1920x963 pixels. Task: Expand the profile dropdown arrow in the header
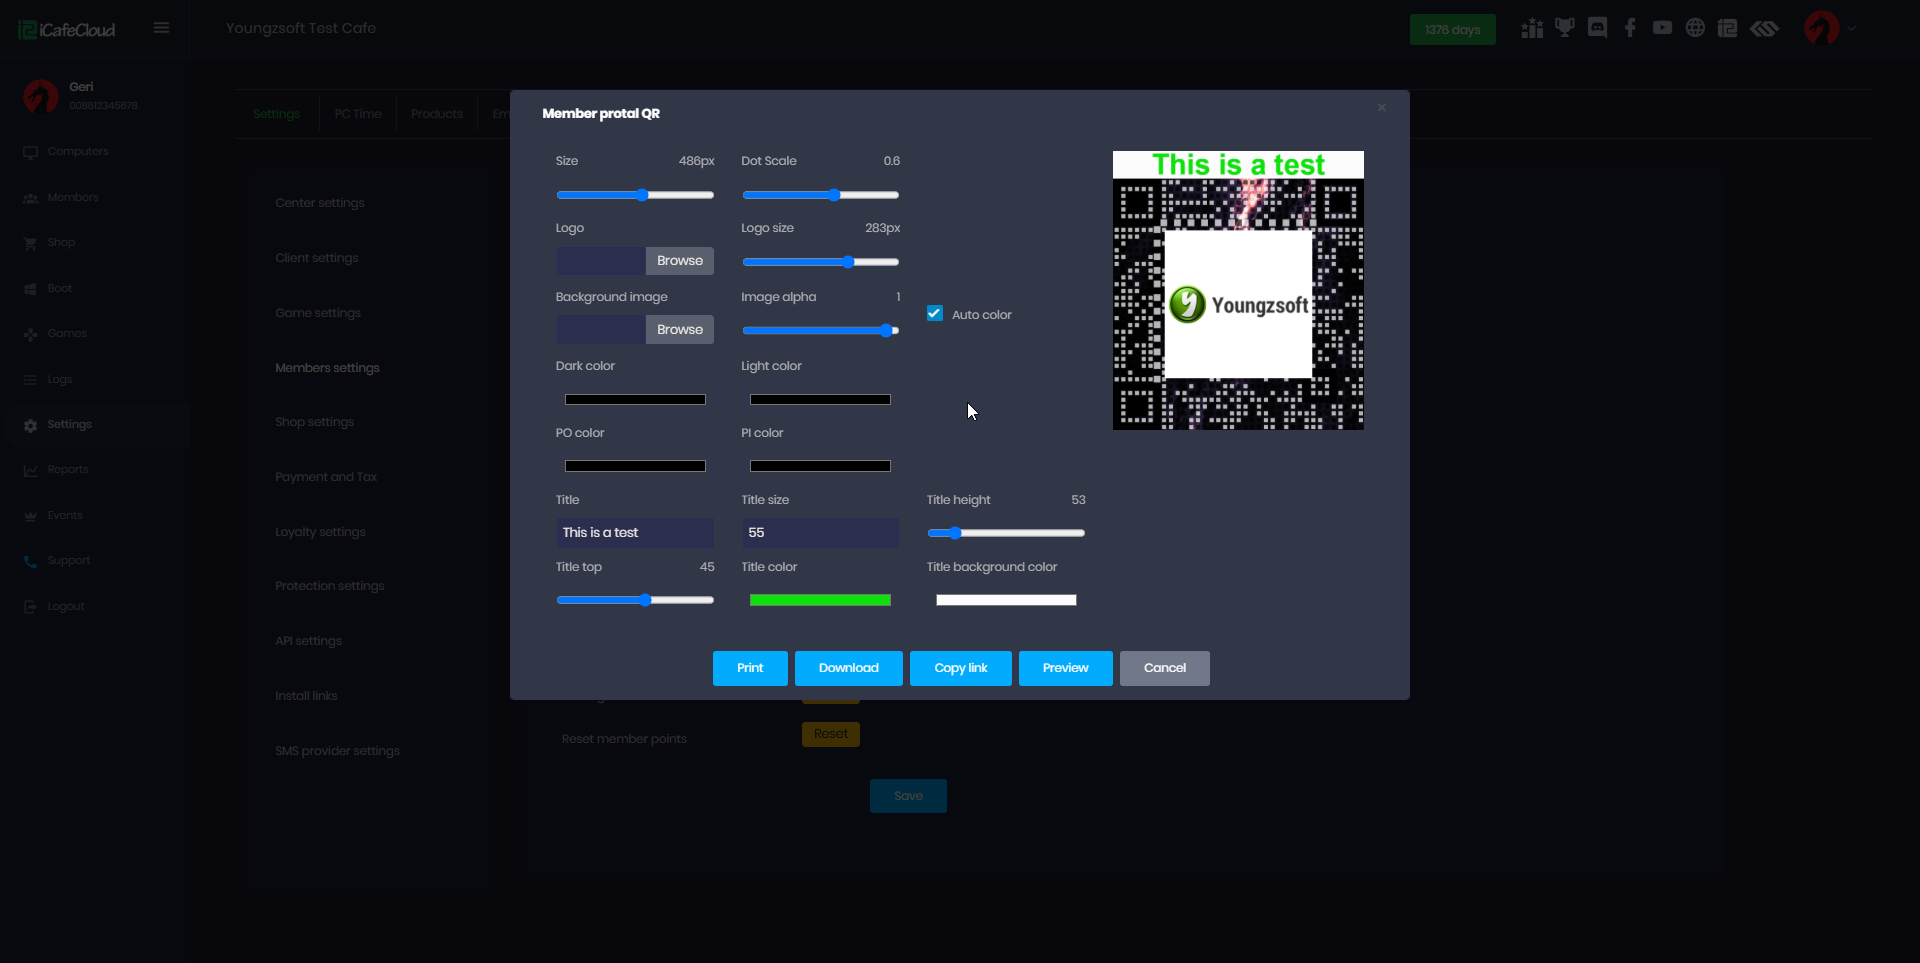pyautogui.click(x=1852, y=29)
